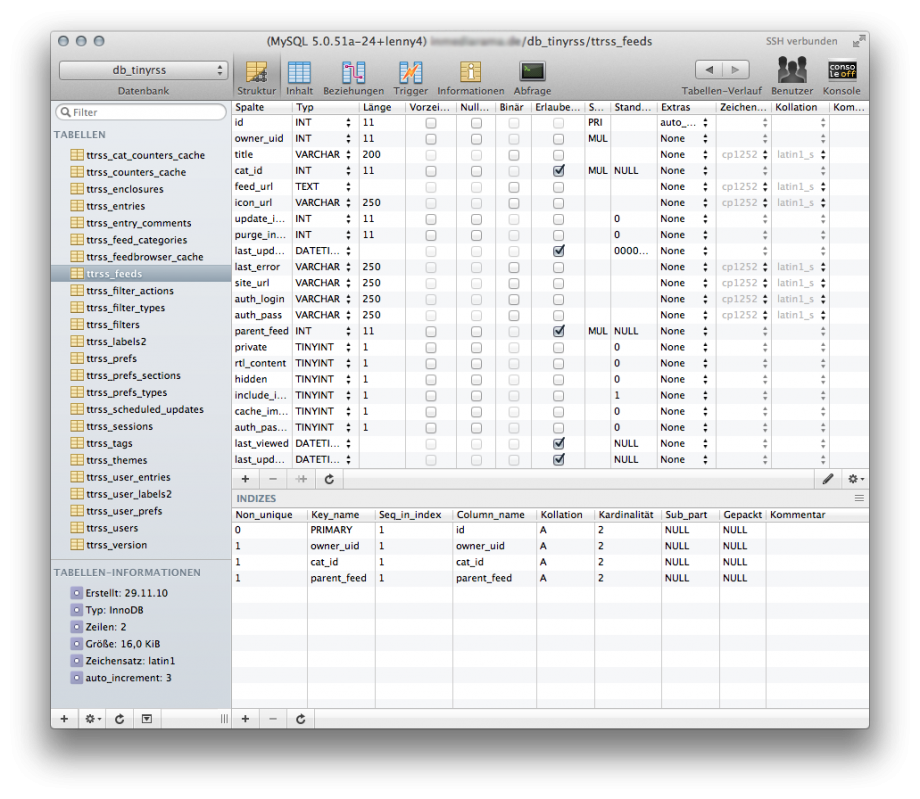This screenshot has height=799, width=920.
Task: Add a new table in sidebar
Action: coord(65,719)
